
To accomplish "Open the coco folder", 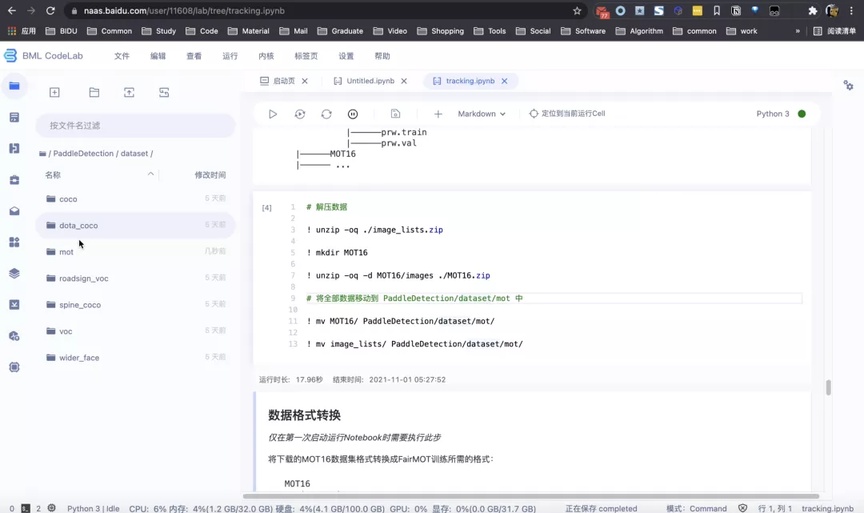I will [136, 199].
